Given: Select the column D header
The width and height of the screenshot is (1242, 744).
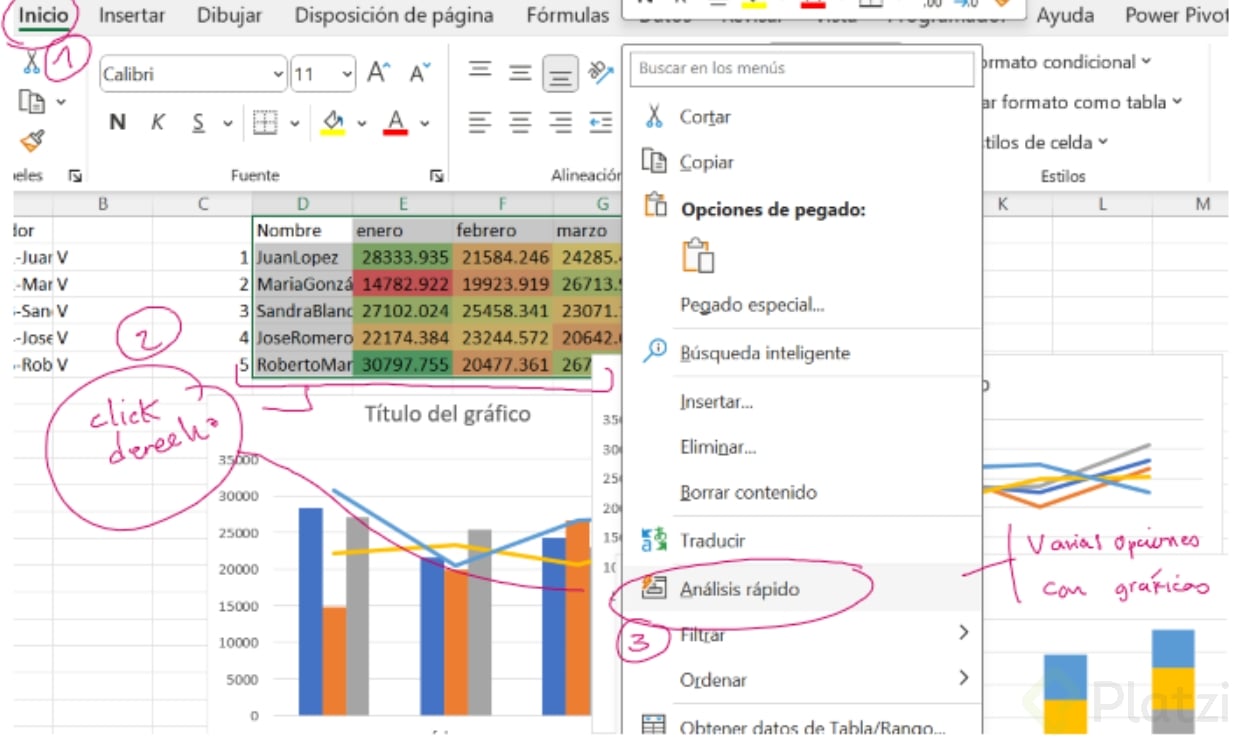Looking at the screenshot, I should click(x=303, y=204).
